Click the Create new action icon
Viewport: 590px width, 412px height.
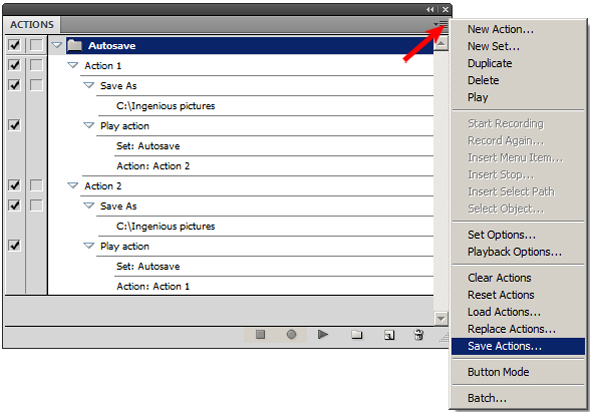(x=389, y=335)
